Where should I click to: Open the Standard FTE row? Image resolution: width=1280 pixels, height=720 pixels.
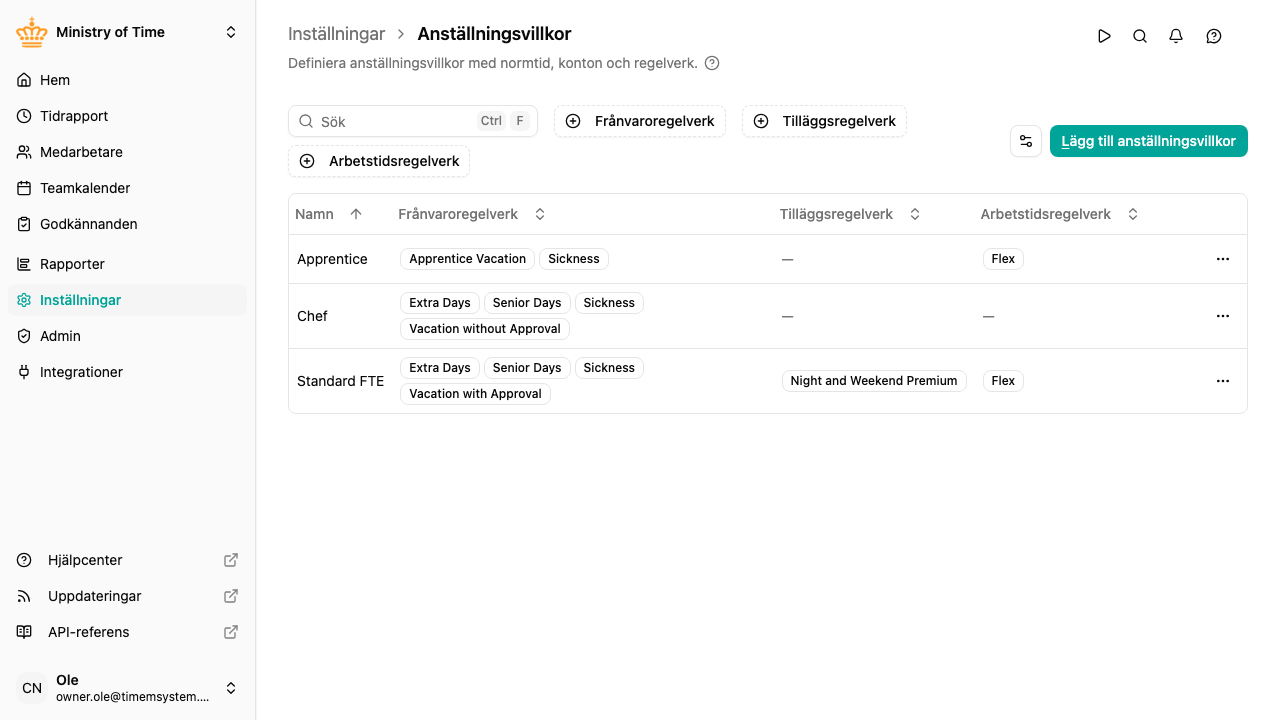[x=768, y=381]
